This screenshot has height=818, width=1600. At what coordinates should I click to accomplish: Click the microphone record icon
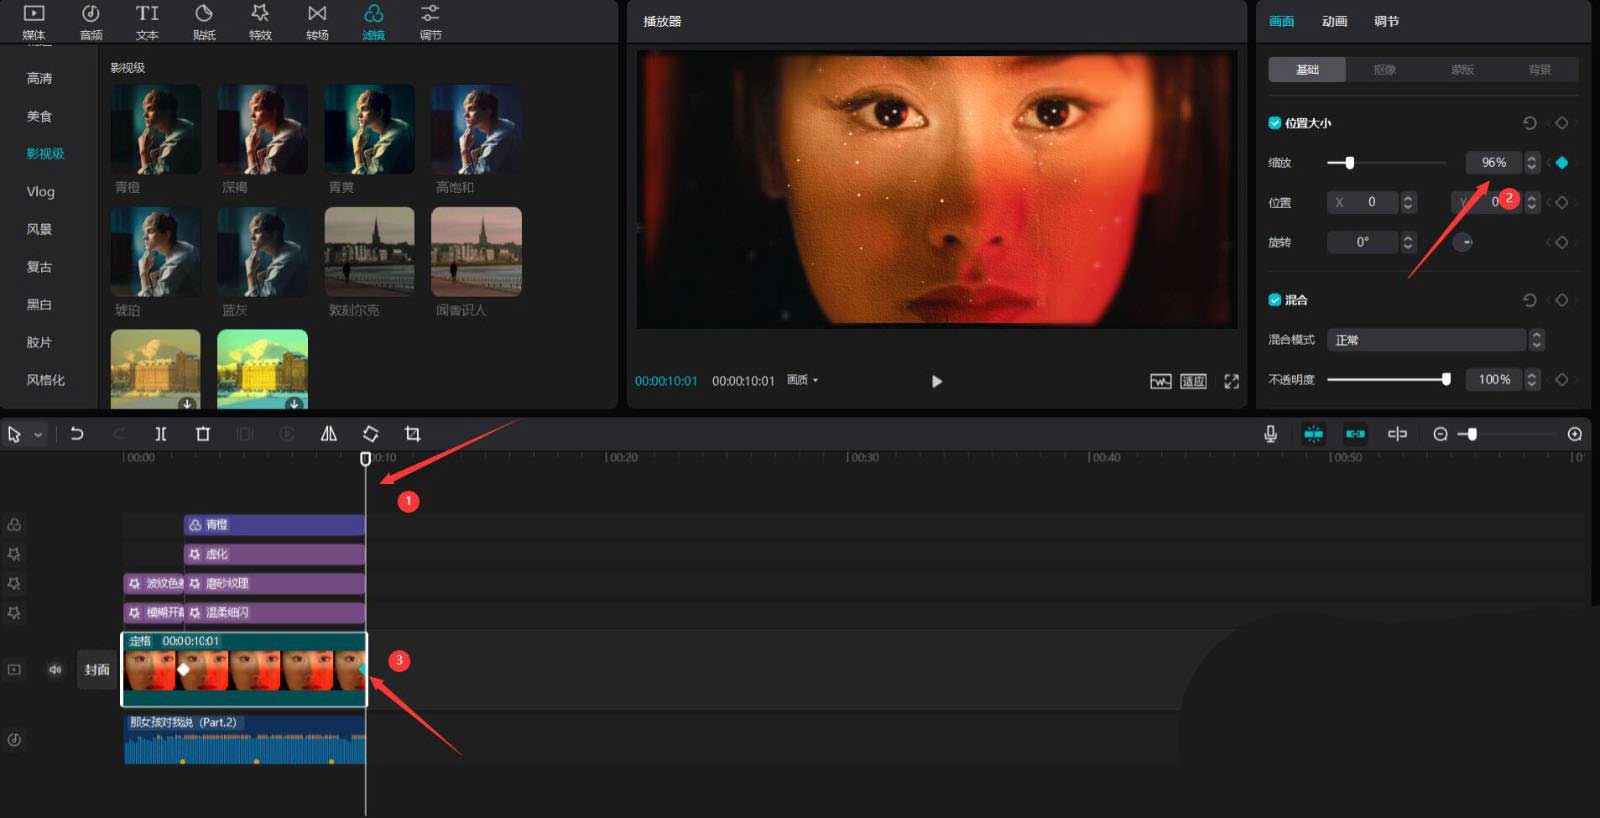pyautogui.click(x=1270, y=434)
